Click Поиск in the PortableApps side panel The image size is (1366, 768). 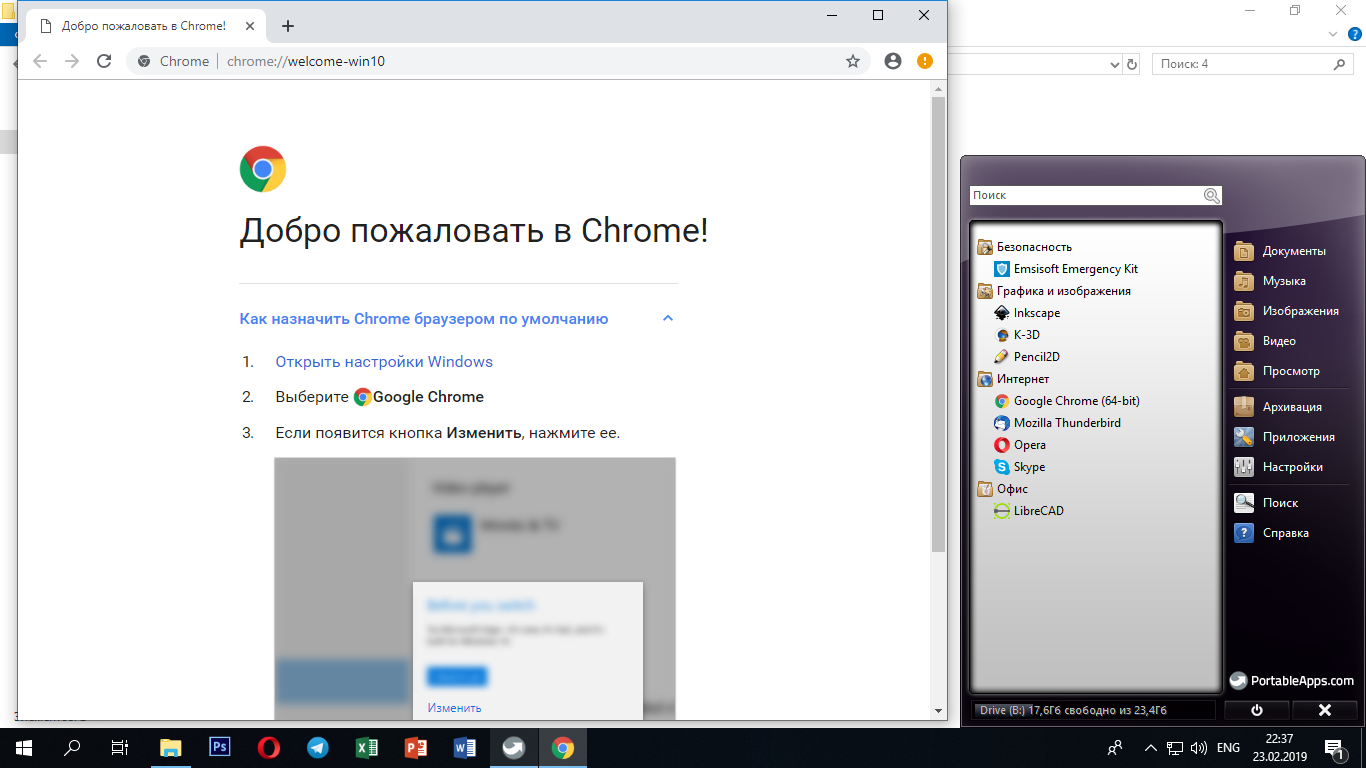click(x=1266, y=503)
